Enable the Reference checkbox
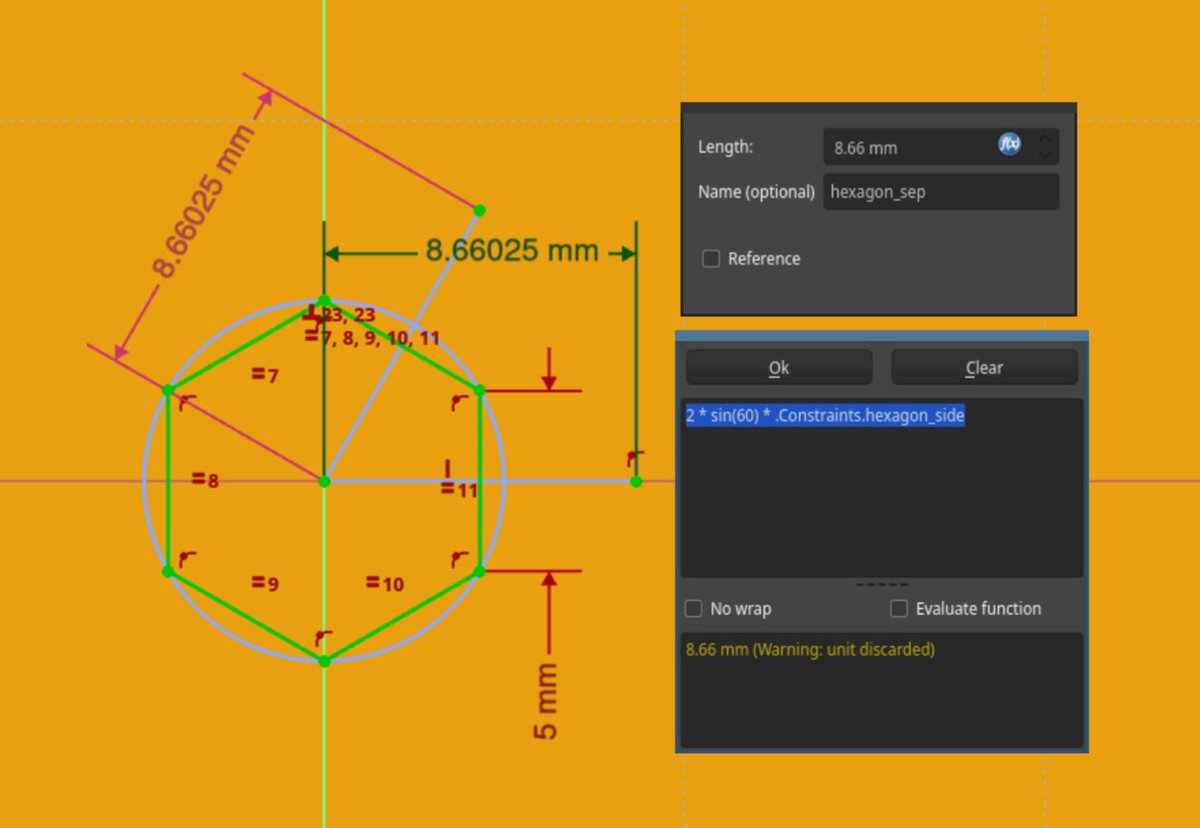 [710, 258]
